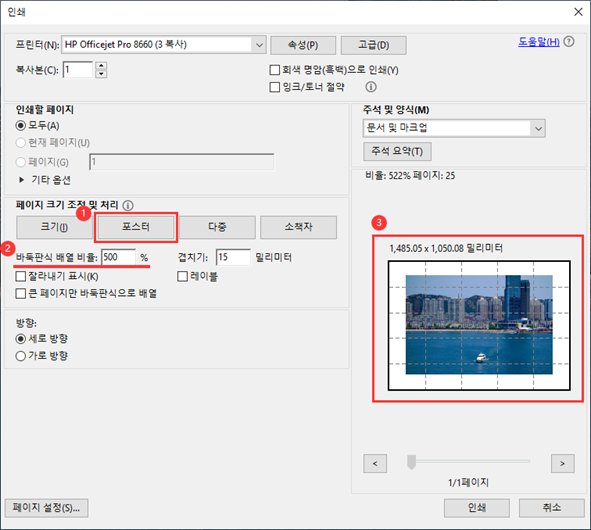Go to previous preview page arrow
The image size is (591, 530).
point(375,463)
